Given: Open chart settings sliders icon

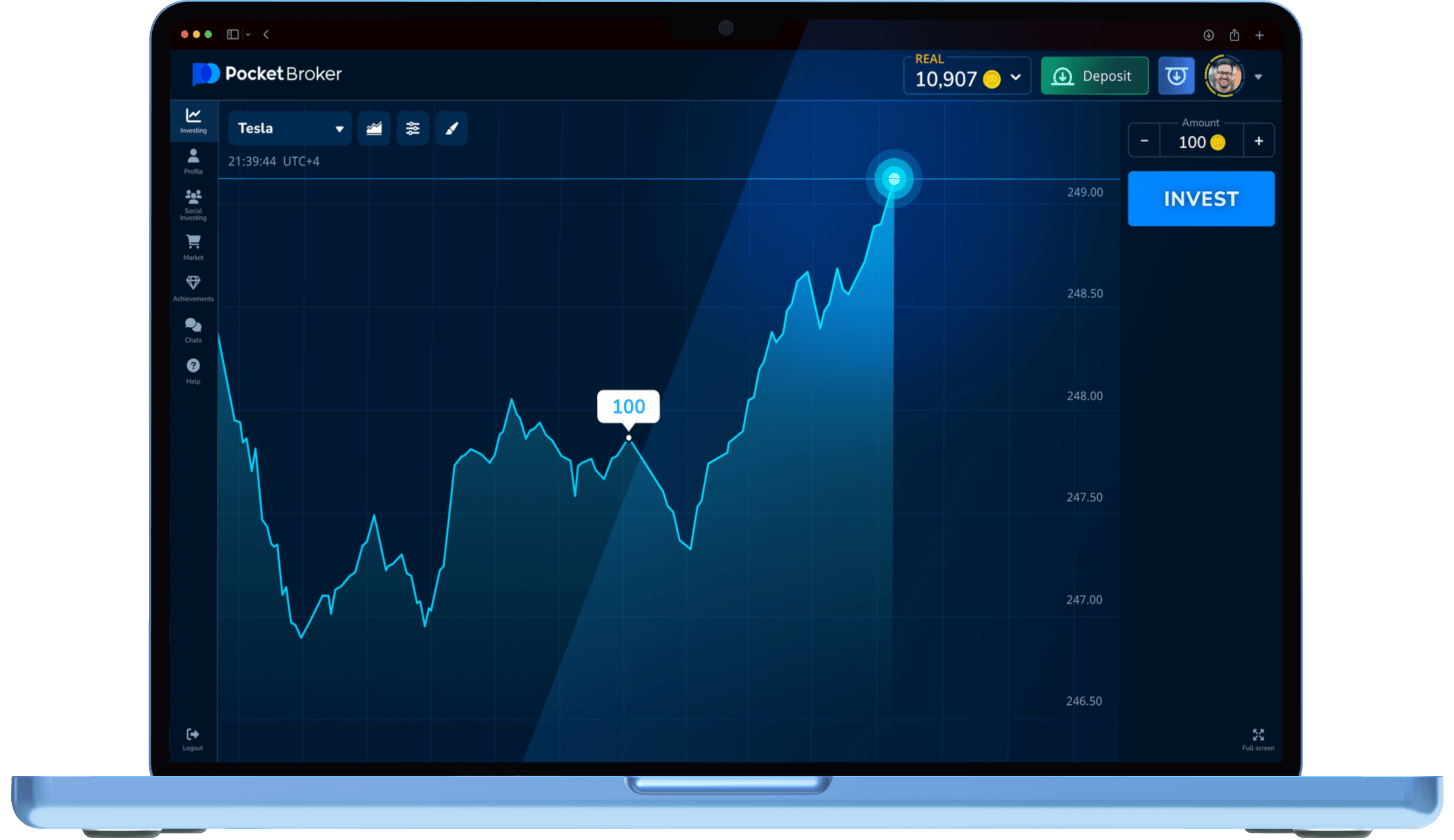Looking at the screenshot, I should tap(413, 128).
